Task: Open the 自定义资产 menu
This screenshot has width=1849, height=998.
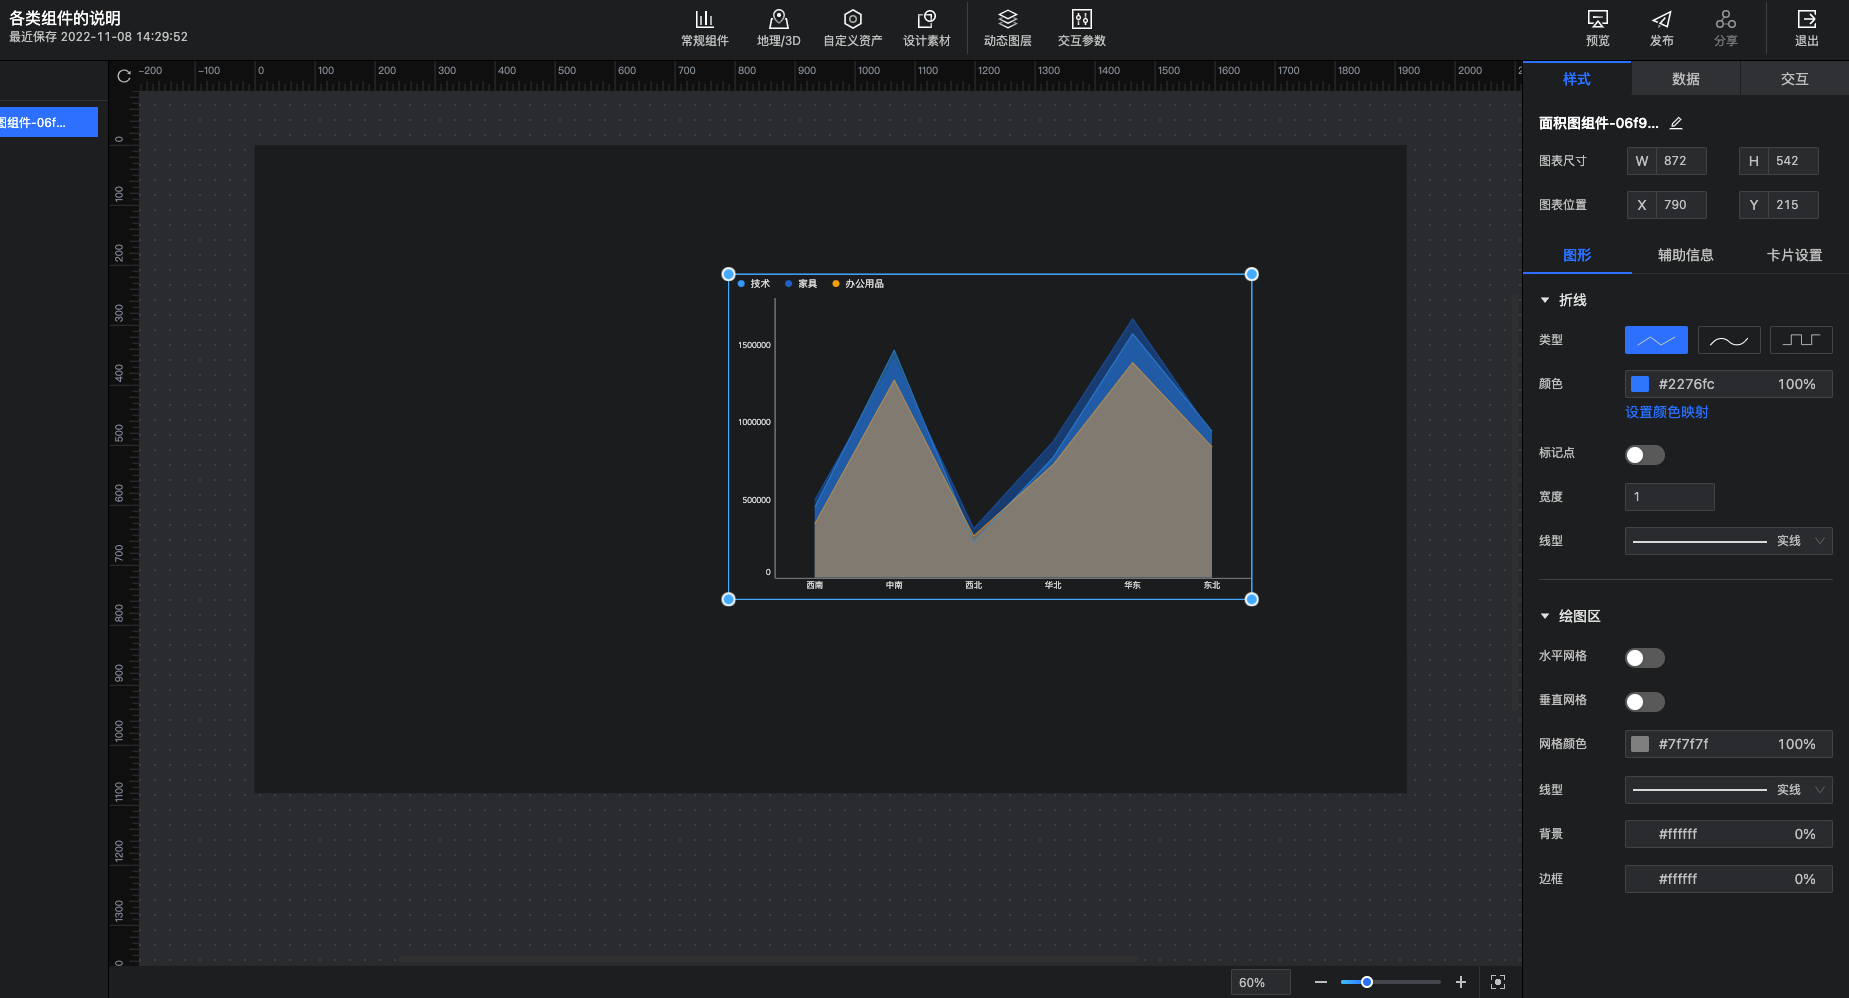Action: [x=852, y=28]
